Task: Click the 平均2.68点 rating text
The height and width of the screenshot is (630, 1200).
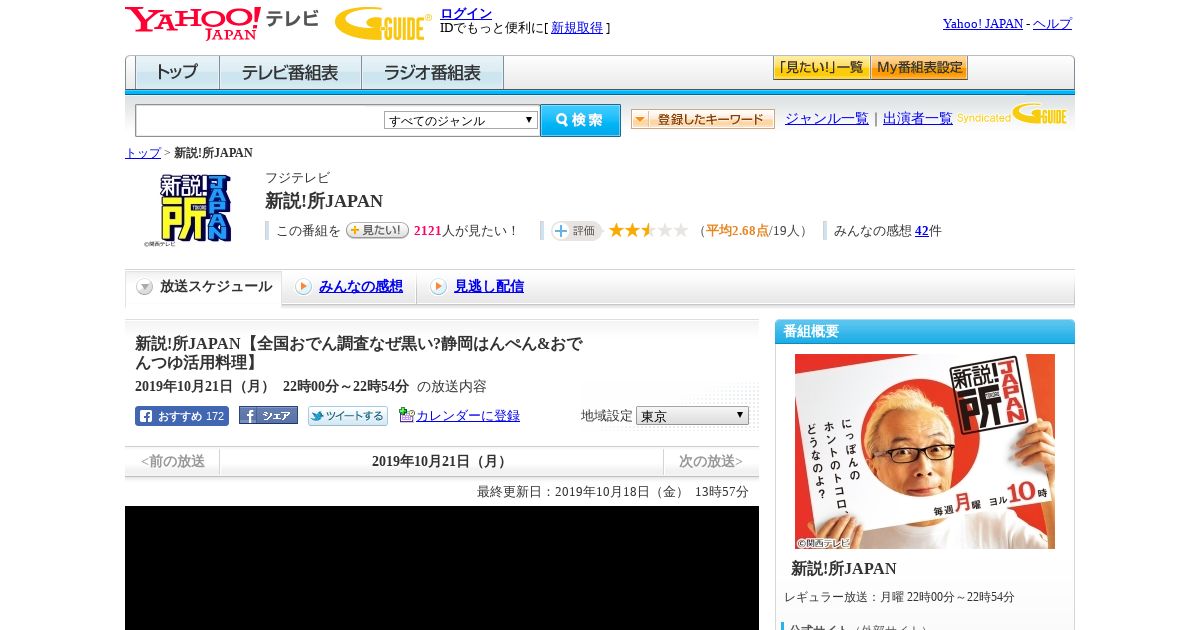Action: [x=737, y=231]
